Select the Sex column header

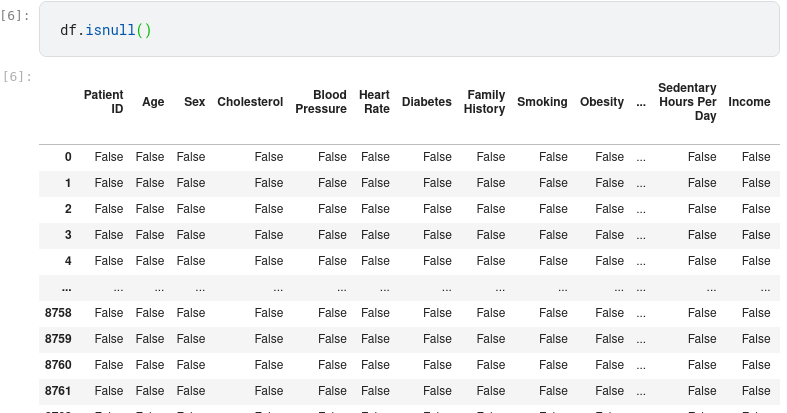click(x=194, y=102)
